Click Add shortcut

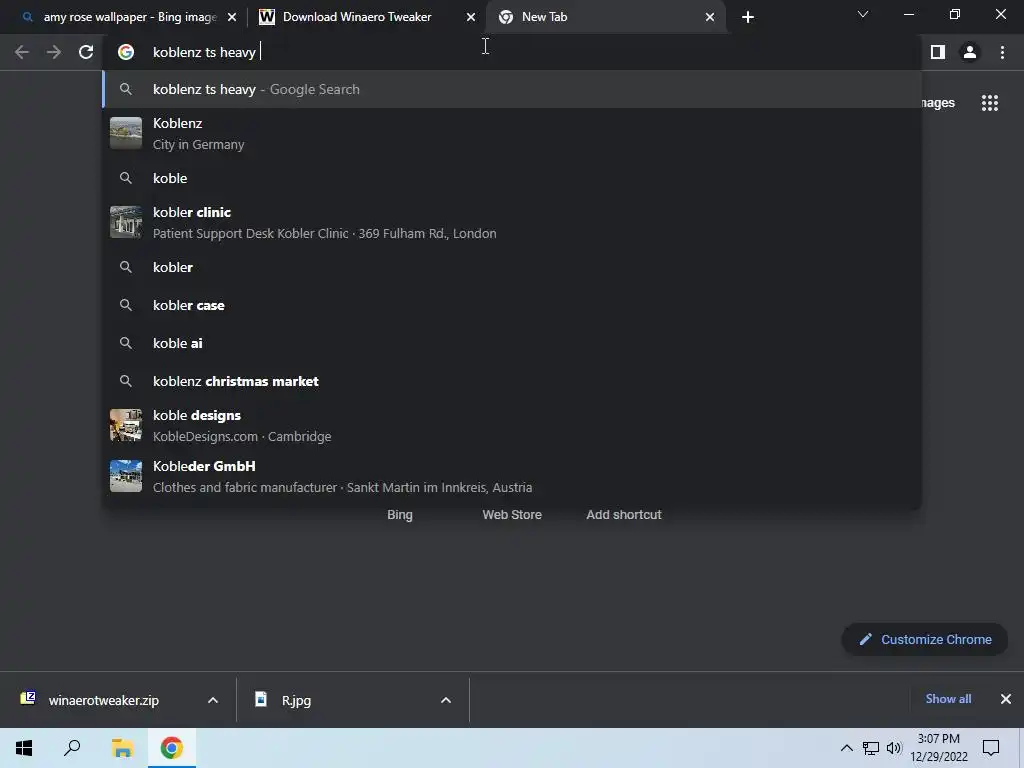pos(624,515)
